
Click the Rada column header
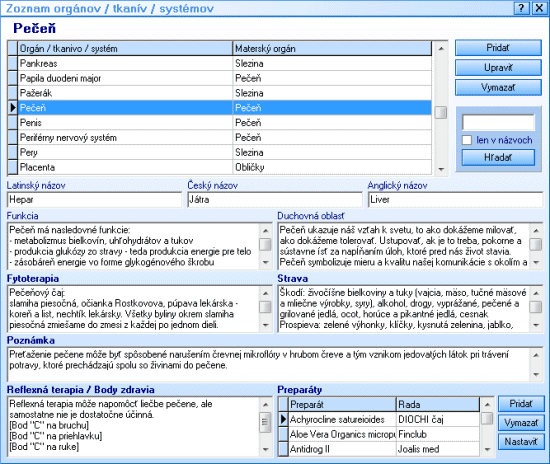click(x=438, y=404)
